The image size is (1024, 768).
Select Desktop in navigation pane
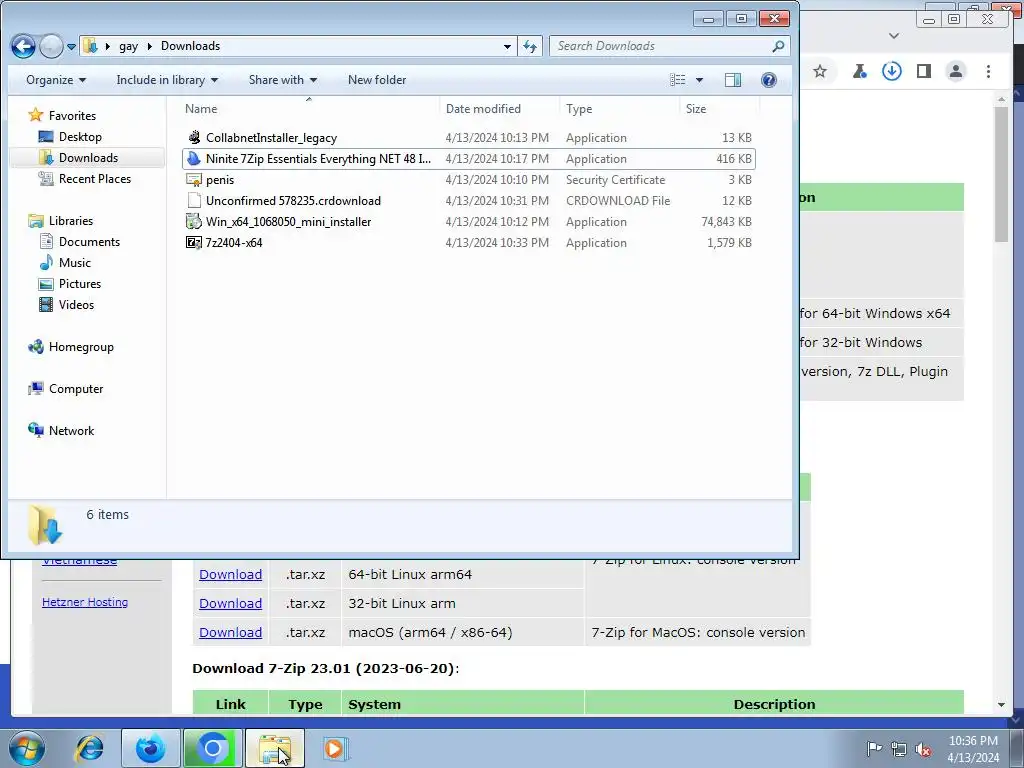pyautogui.click(x=80, y=136)
